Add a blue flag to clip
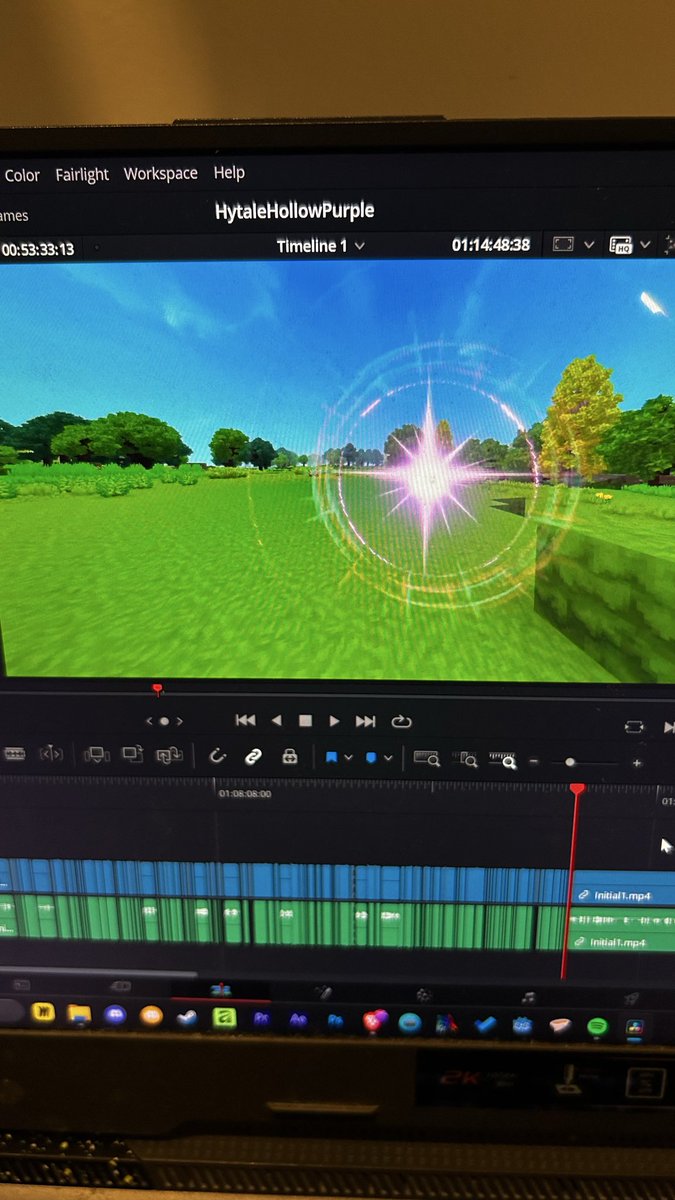 point(332,758)
